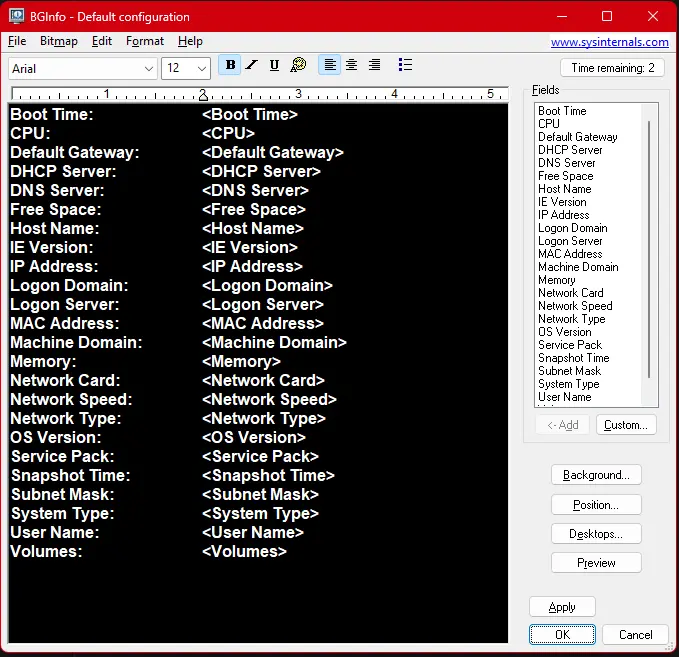Click the Apply button
Viewport: 679px width, 657px height.
point(562,607)
